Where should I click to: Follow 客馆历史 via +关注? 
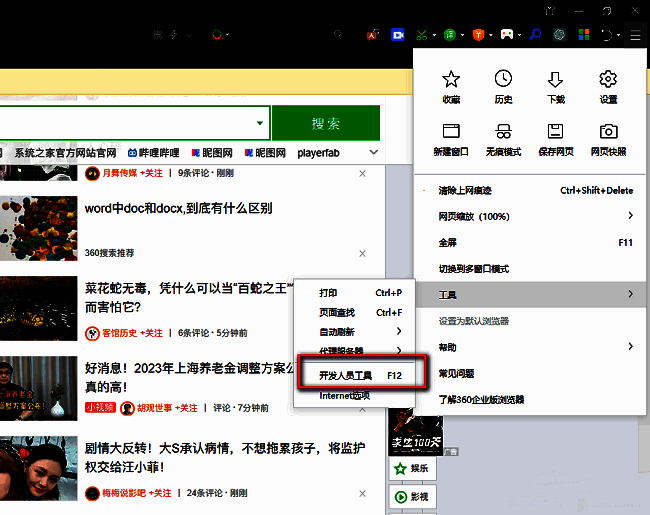tap(151, 333)
